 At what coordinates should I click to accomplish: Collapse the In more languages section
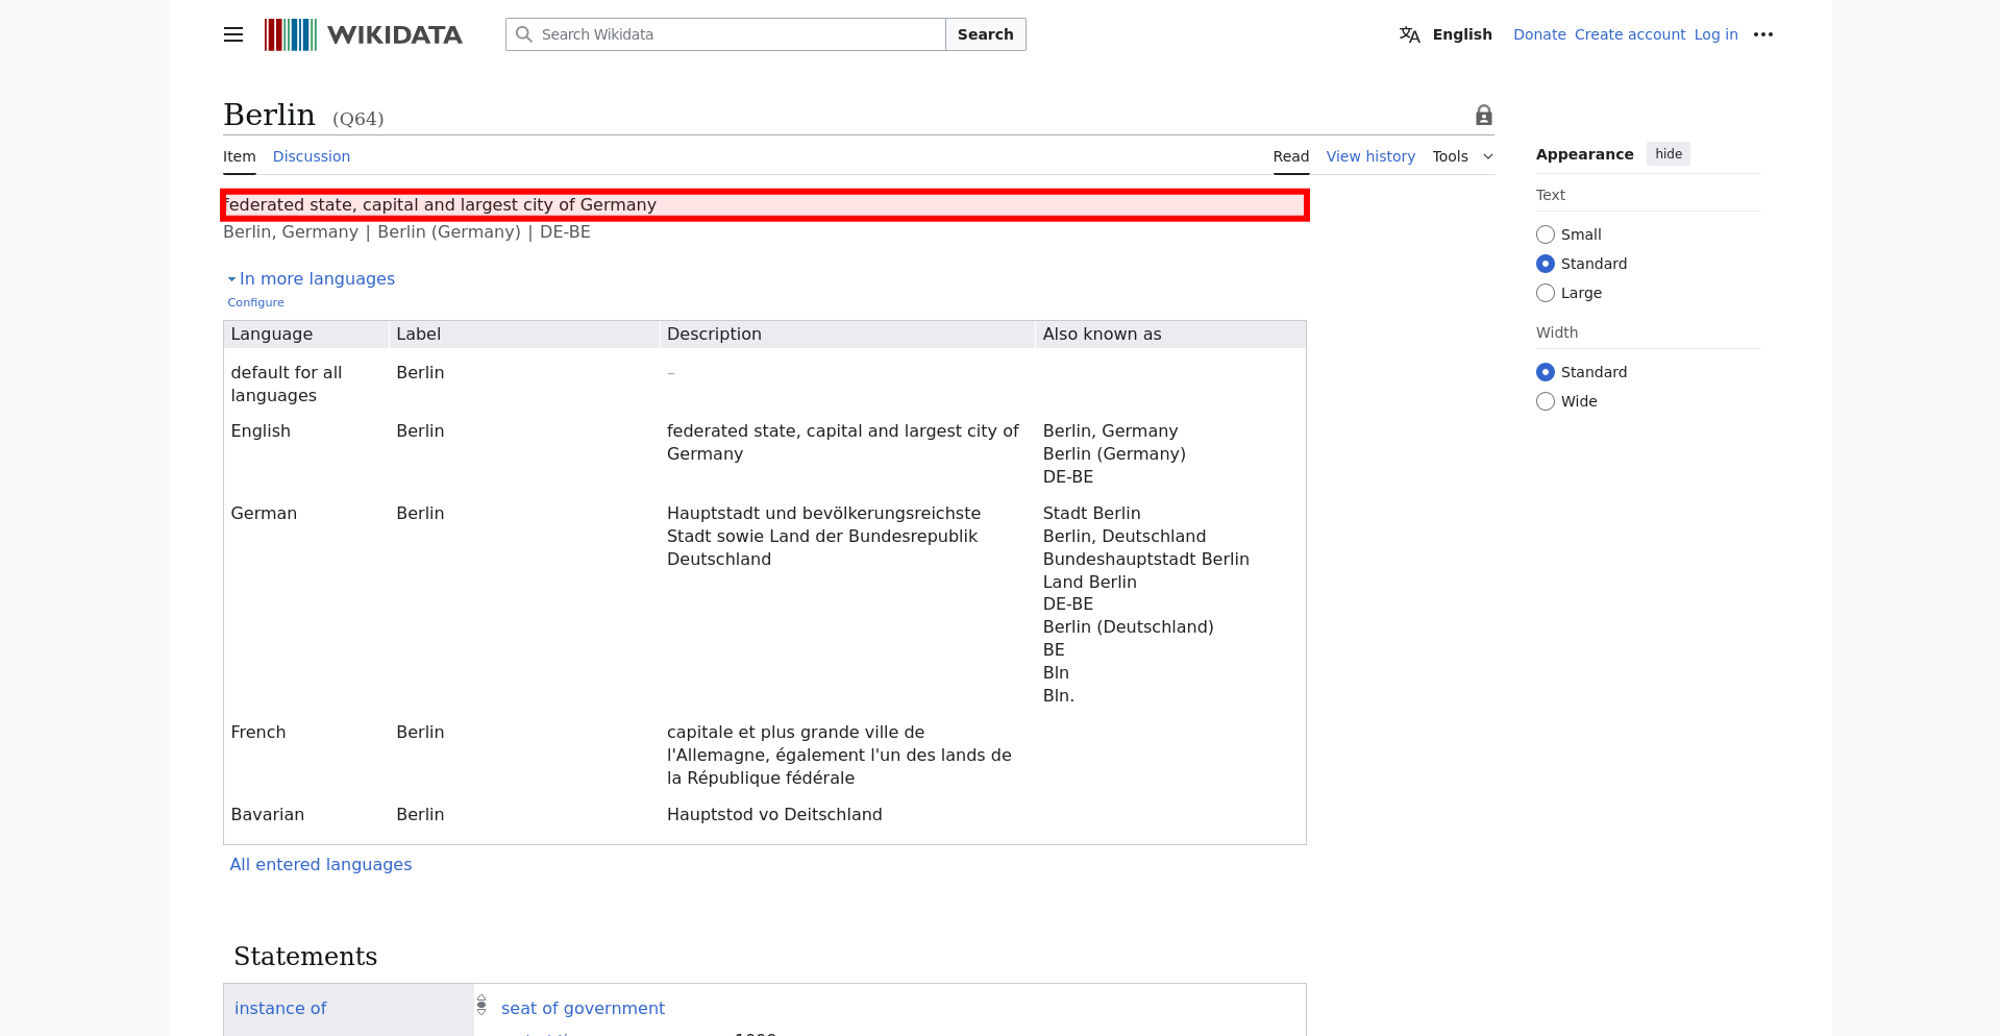311,278
